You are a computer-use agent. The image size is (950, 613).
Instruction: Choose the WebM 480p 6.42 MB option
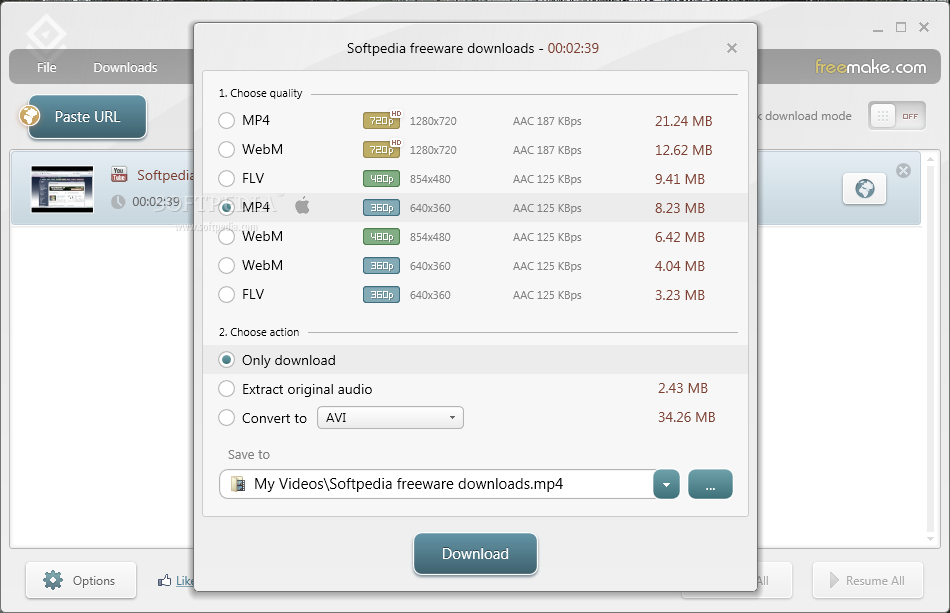pos(227,237)
